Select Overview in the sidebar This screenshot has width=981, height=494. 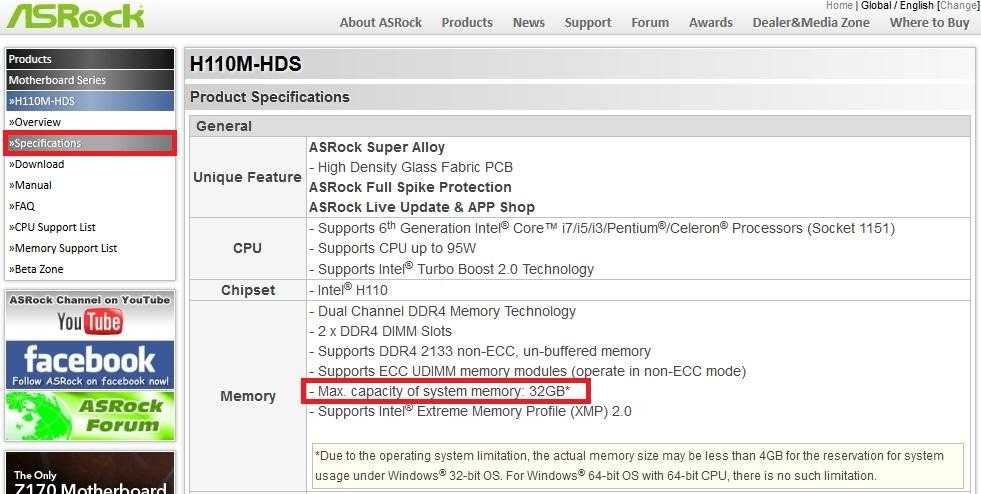(37, 122)
